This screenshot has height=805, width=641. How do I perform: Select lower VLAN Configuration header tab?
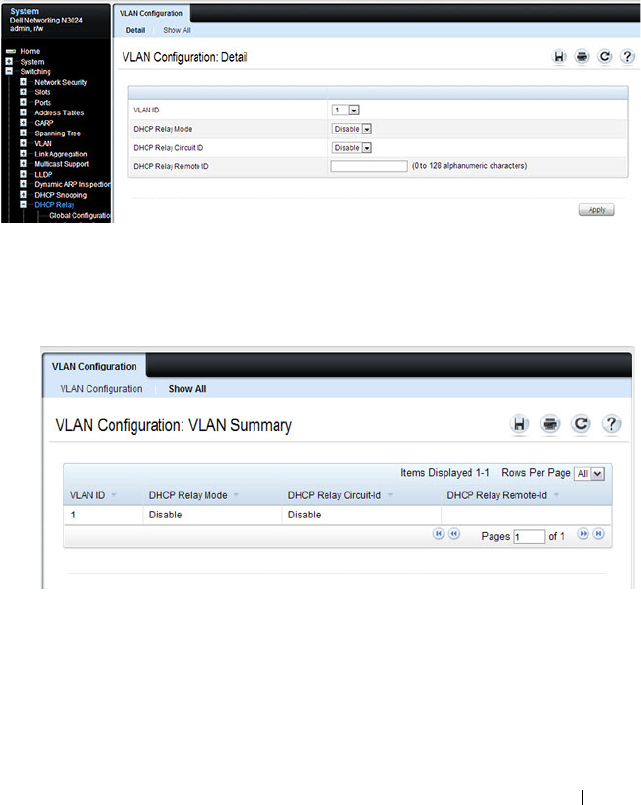[94, 367]
